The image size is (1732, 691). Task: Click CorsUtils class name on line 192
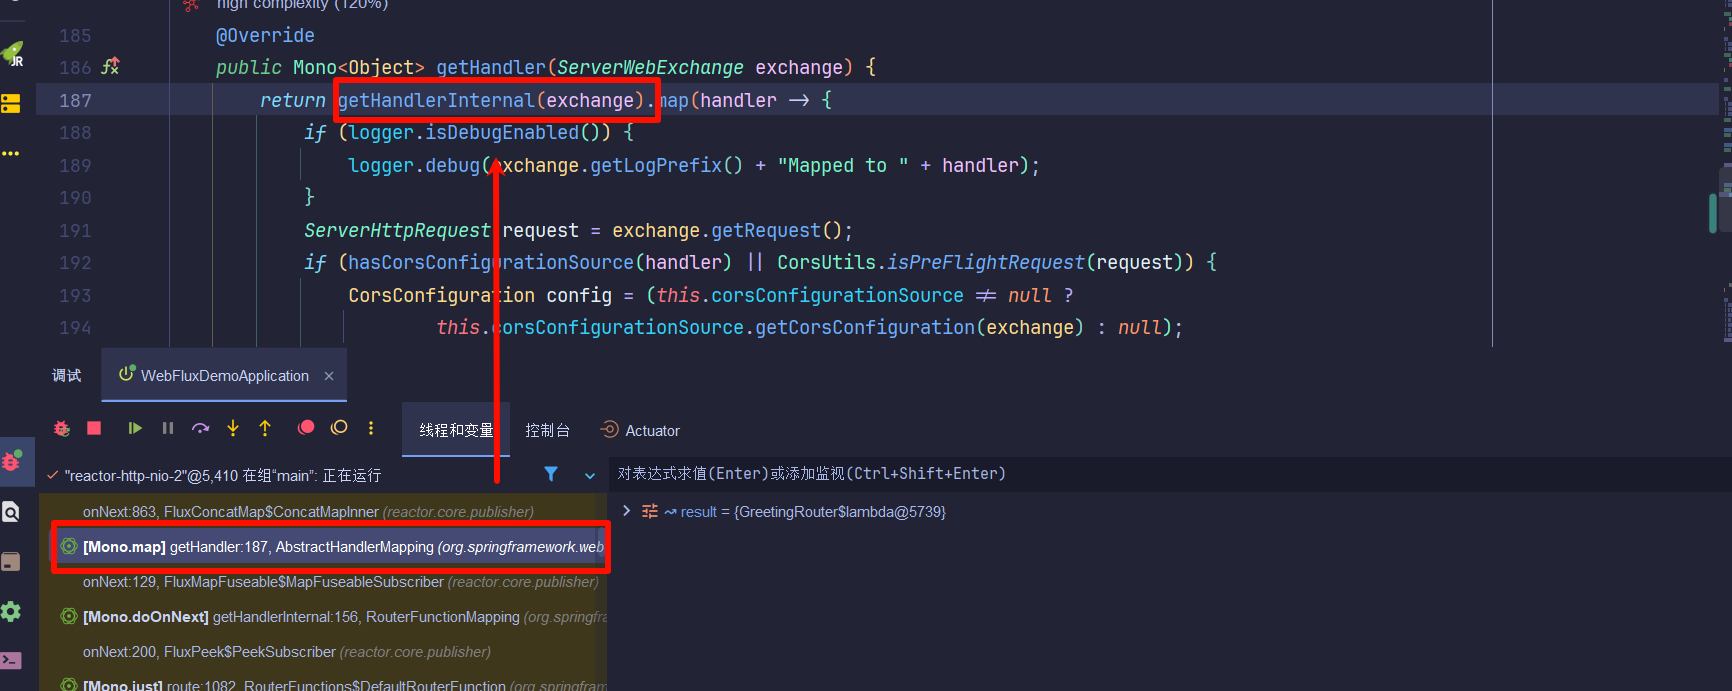pyautogui.click(x=826, y=262)
